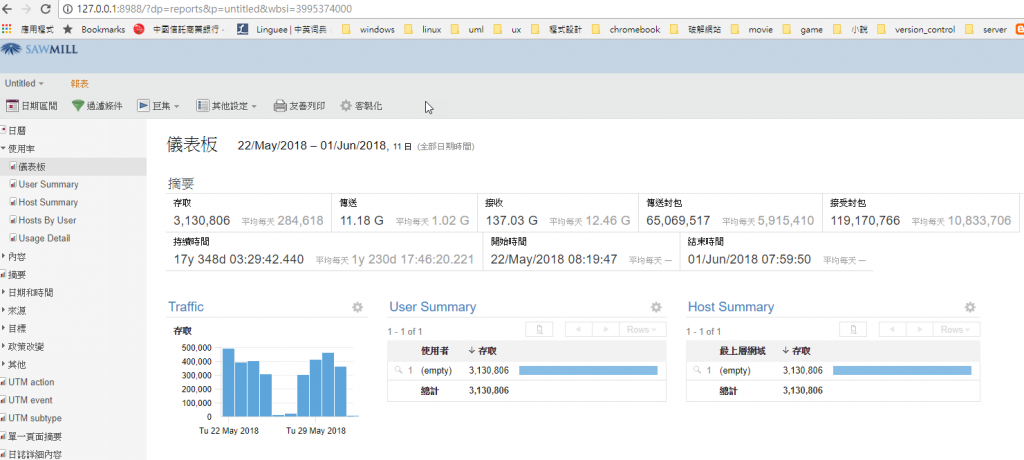Open the version_control bookmarks folder

click(917, 29)
